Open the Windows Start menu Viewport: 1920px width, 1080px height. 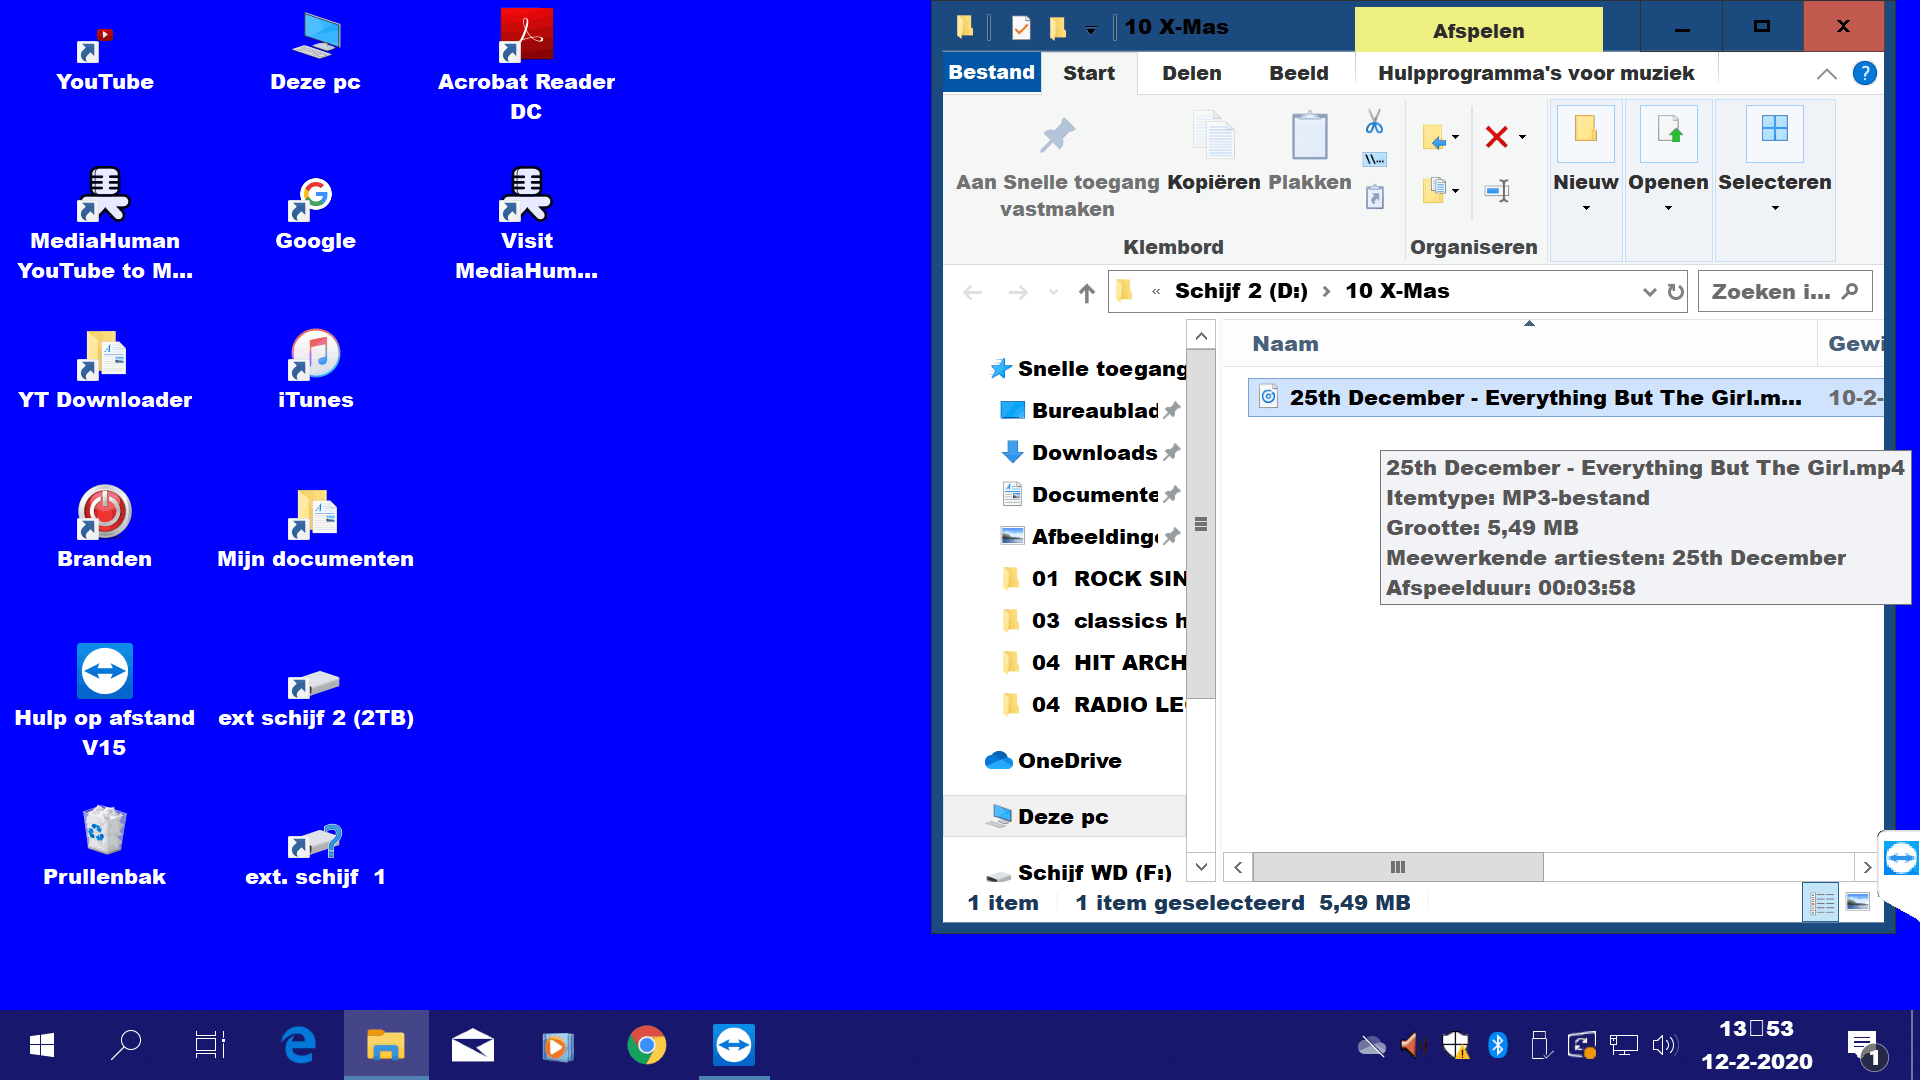42,1045
